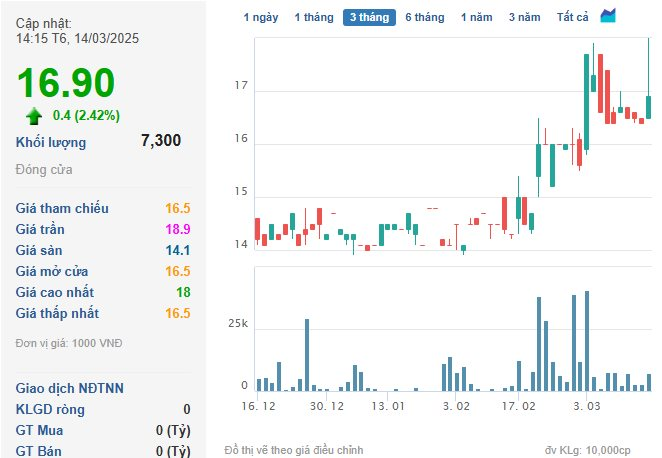Switch chart to 1 năm range
The image size is (662, 458).
click(476, 17)
